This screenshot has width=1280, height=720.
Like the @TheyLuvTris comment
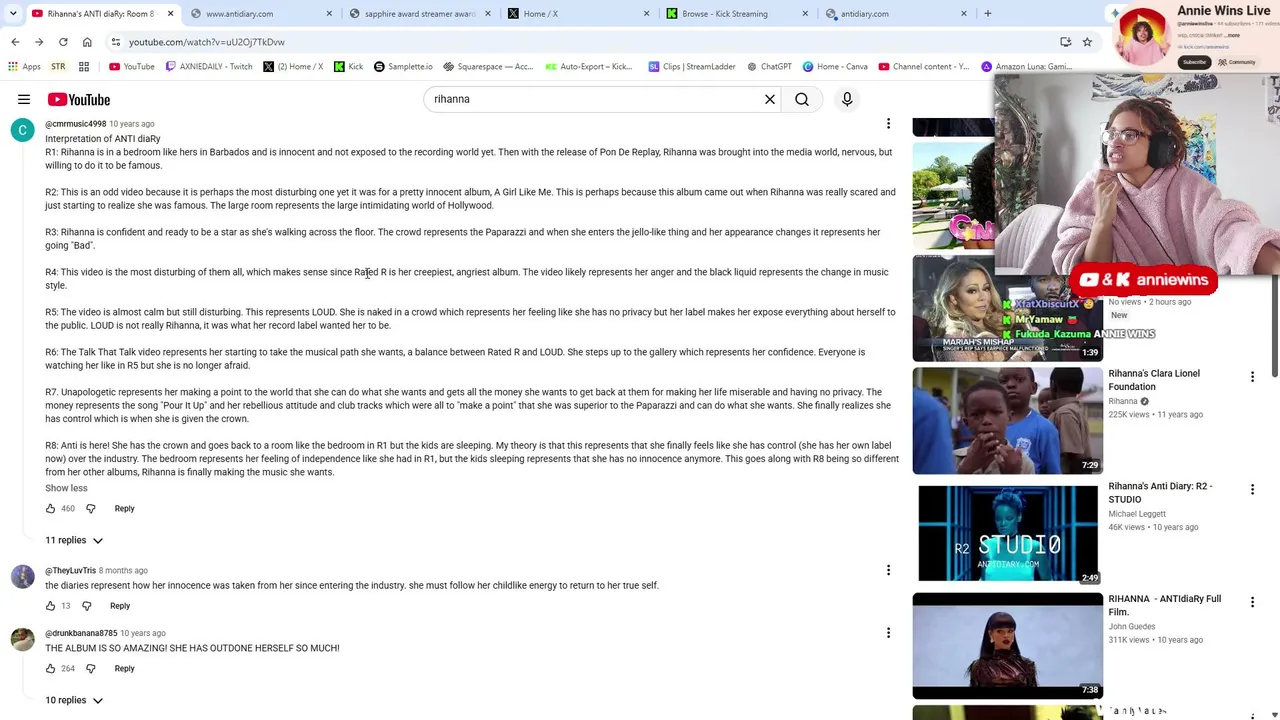(x=50, y=606)
